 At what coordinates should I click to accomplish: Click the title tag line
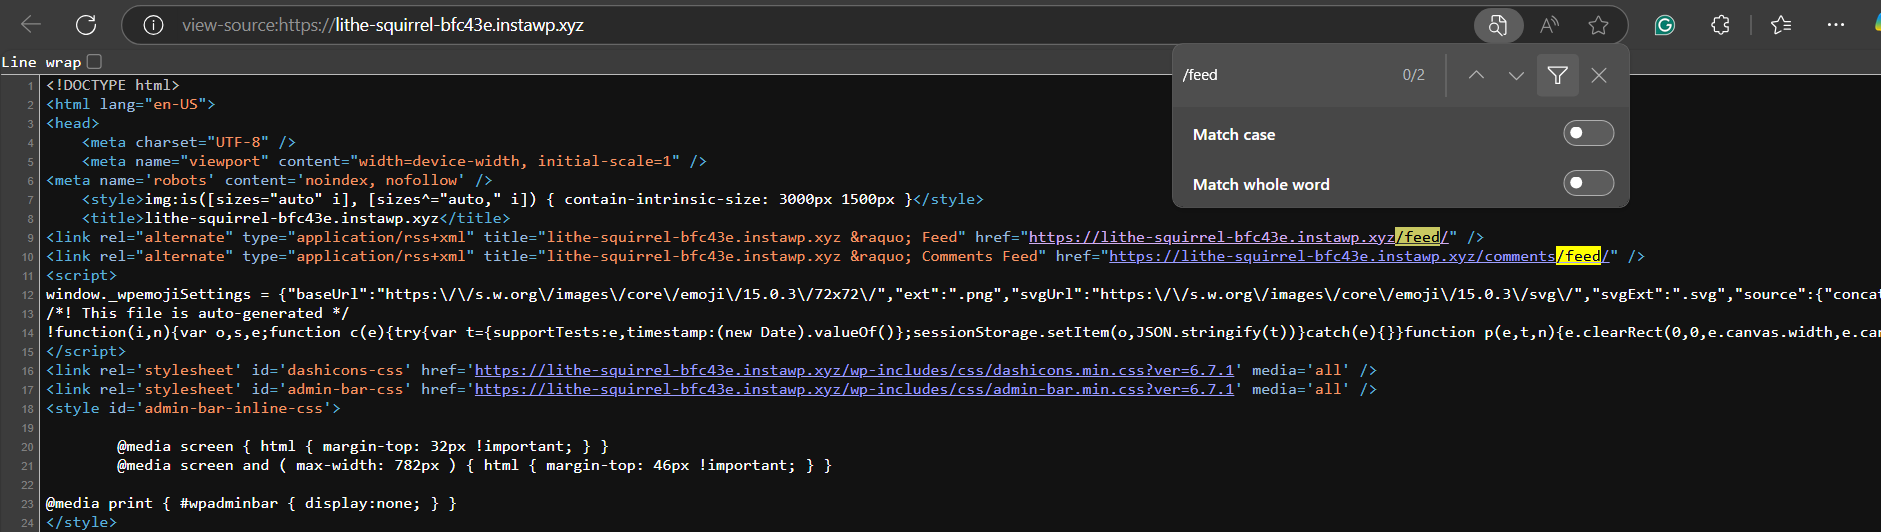(x=296, y=218)
